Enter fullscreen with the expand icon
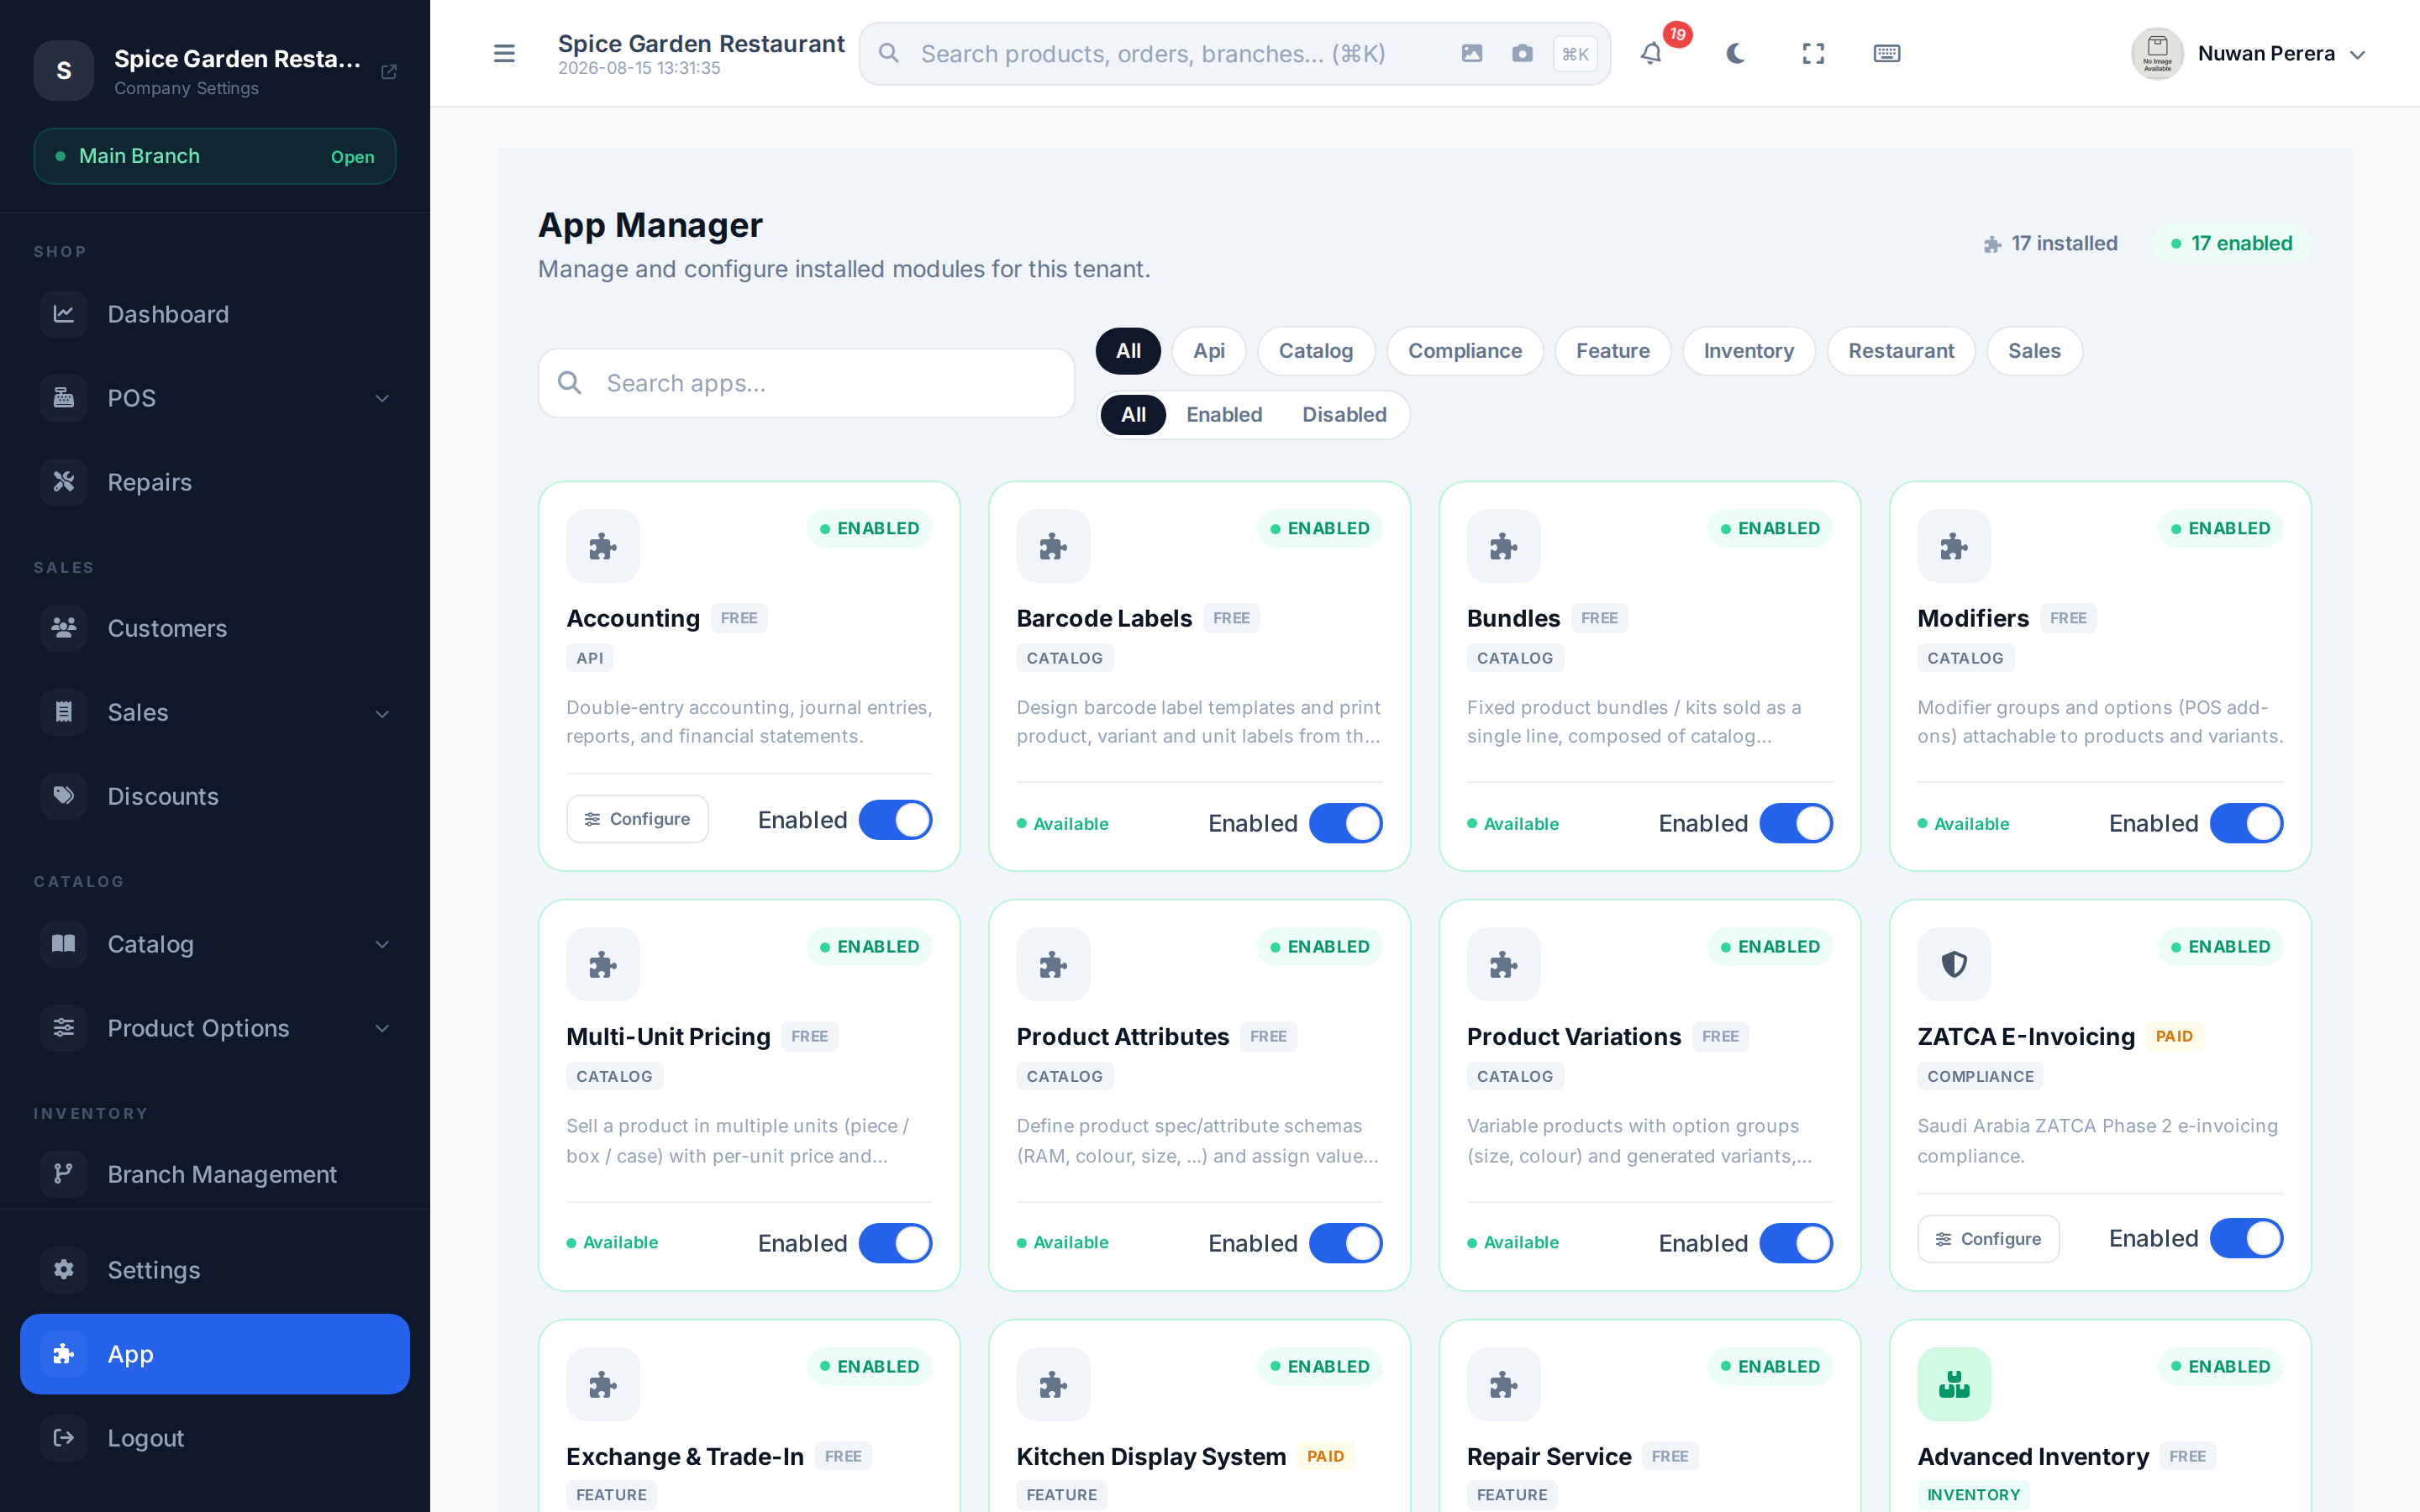The height and width of the screenshot is (1512, 2420). tap(1813, 53)
